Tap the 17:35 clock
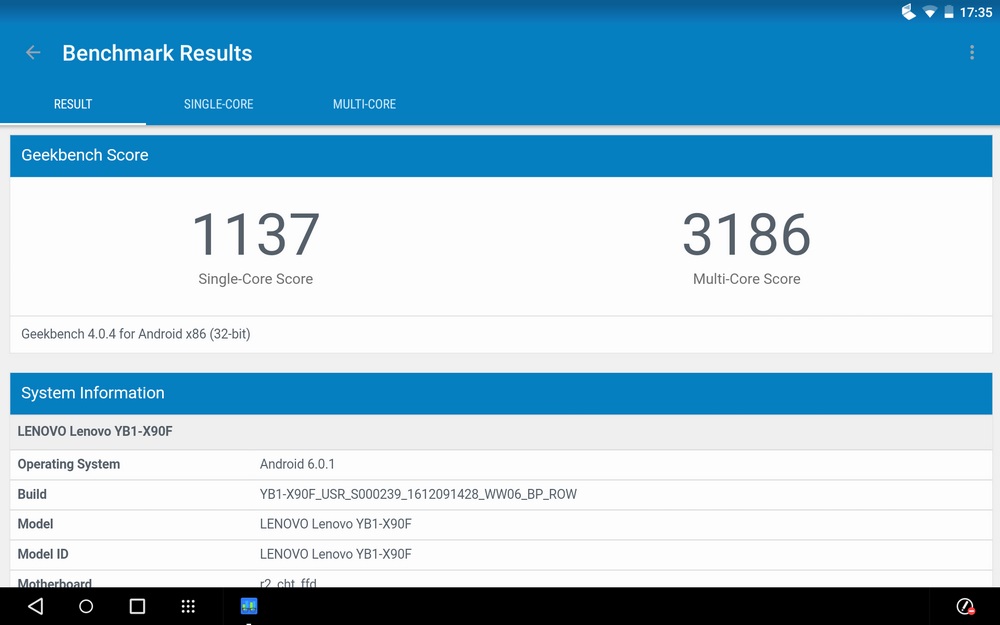 pyautogui.click(x=976, y=12)
